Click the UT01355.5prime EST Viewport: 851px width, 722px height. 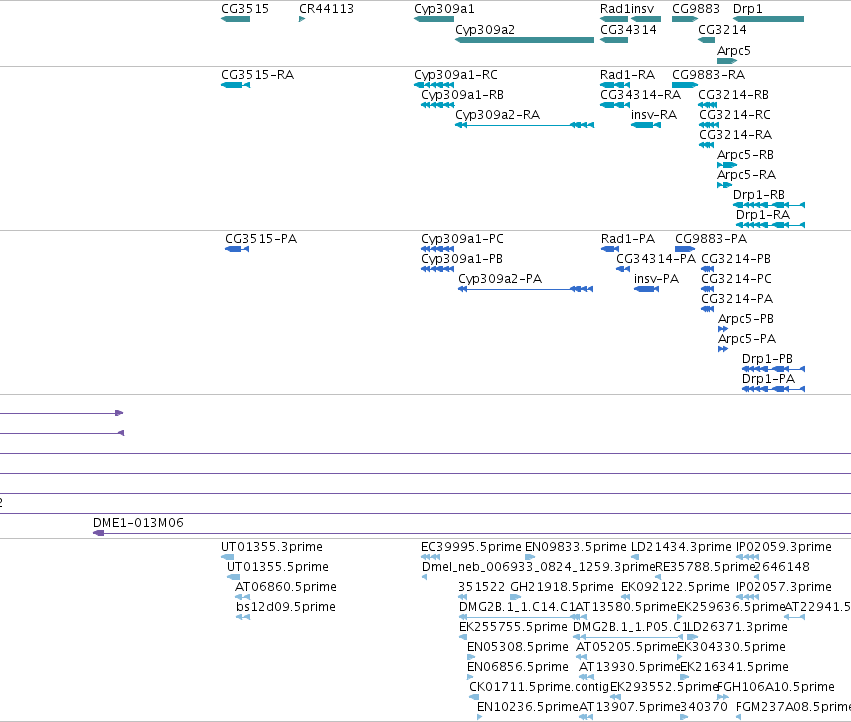[x=277, y=567]
